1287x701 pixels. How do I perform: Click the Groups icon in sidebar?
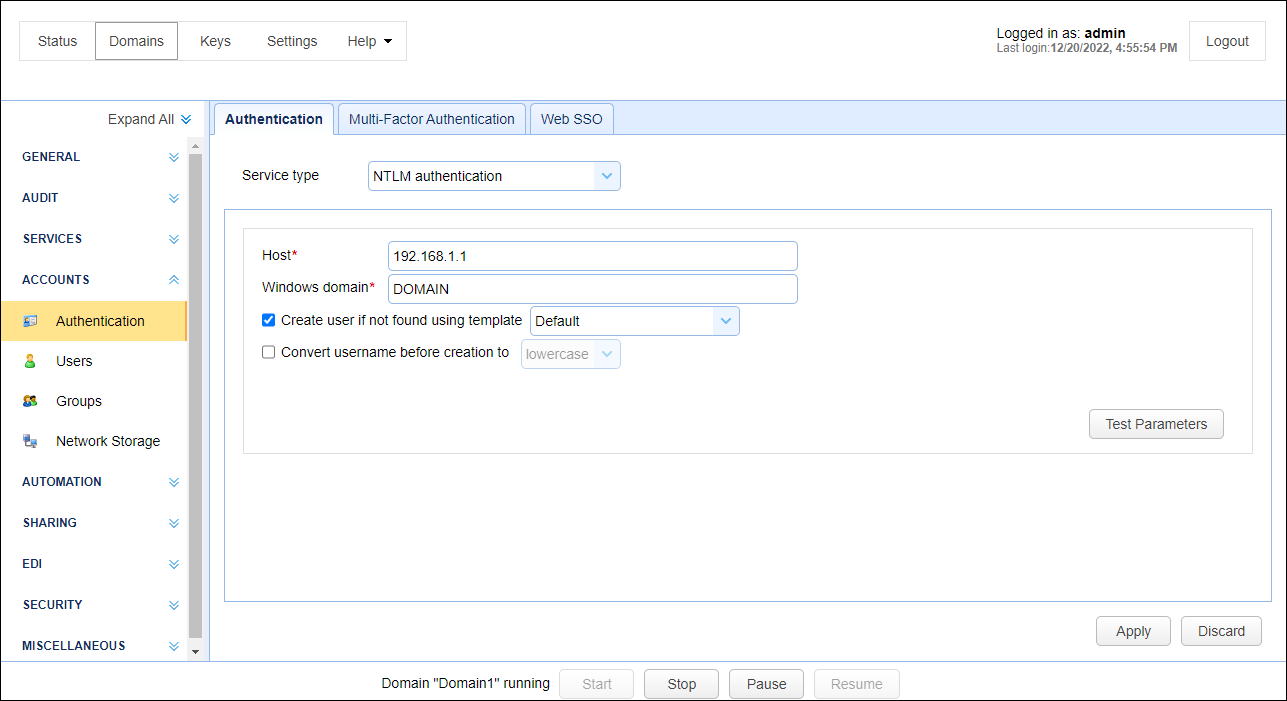(30, 401)
